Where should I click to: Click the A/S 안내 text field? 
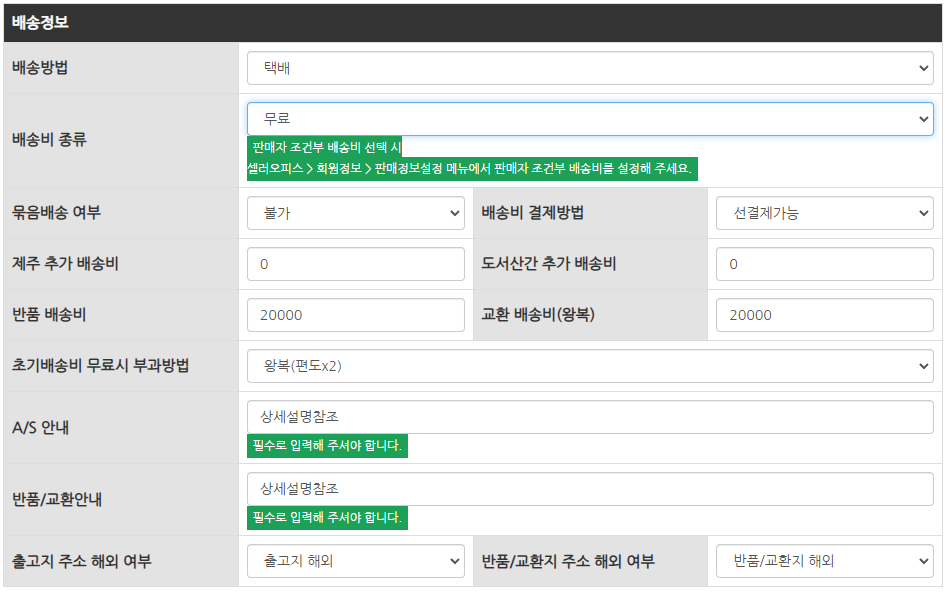[x=590, y=417]
